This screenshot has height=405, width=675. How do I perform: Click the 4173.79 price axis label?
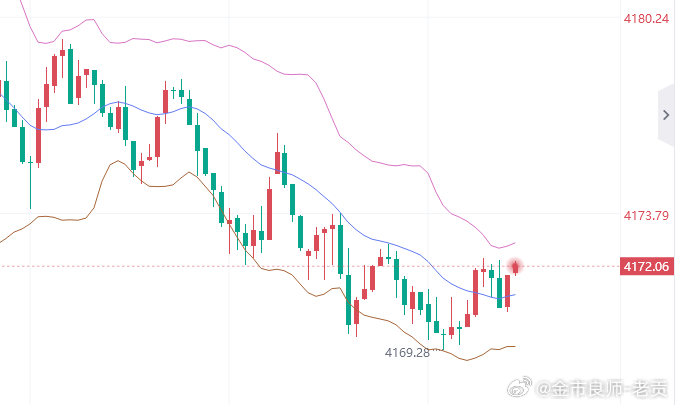coord(646,215)
